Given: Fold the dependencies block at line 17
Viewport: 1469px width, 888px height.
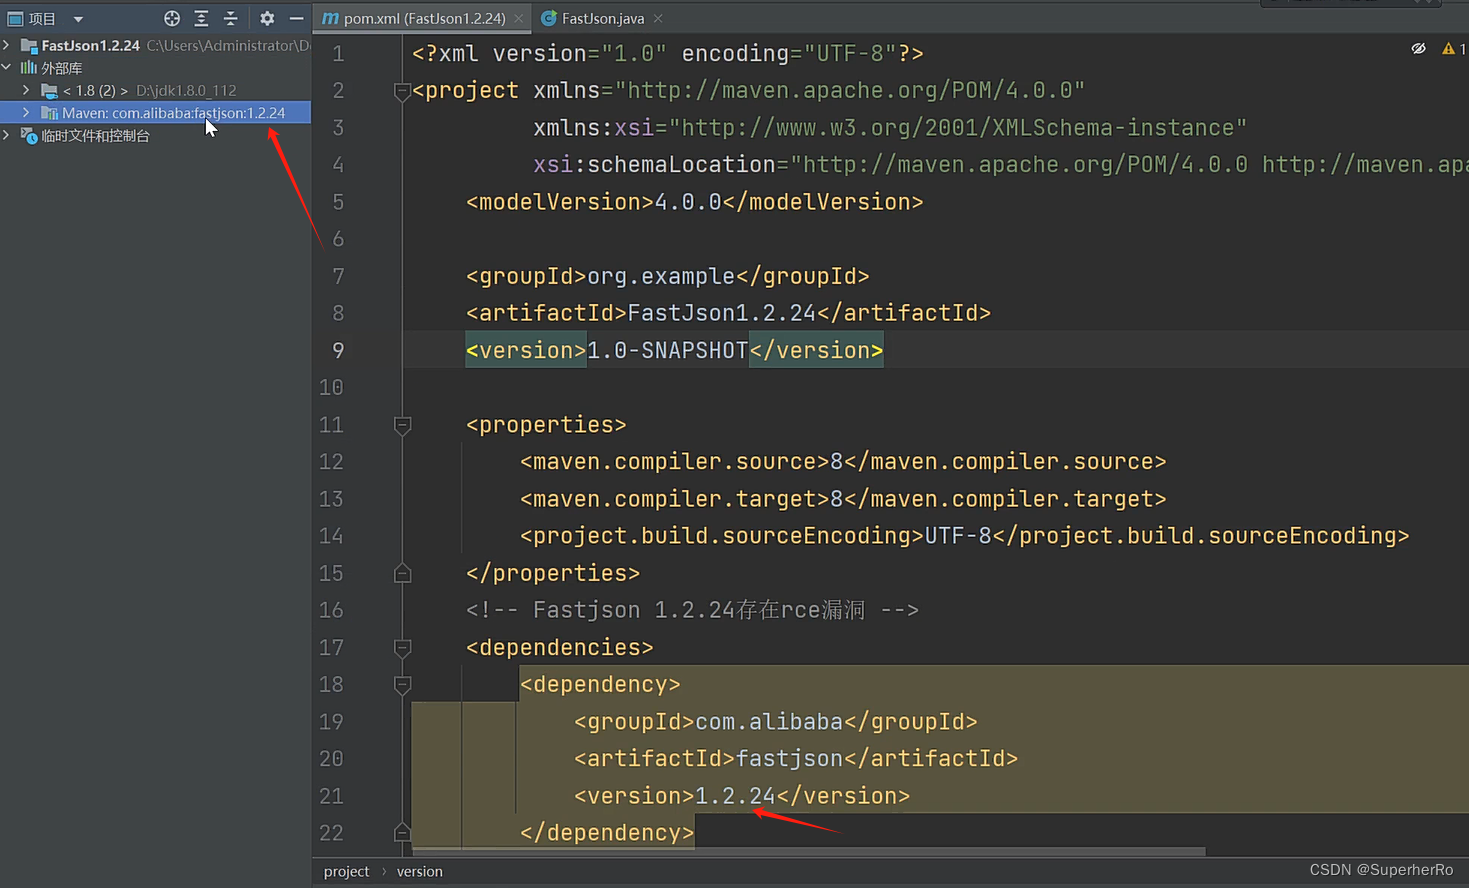Looking at the screenshot, I should 402,648.
